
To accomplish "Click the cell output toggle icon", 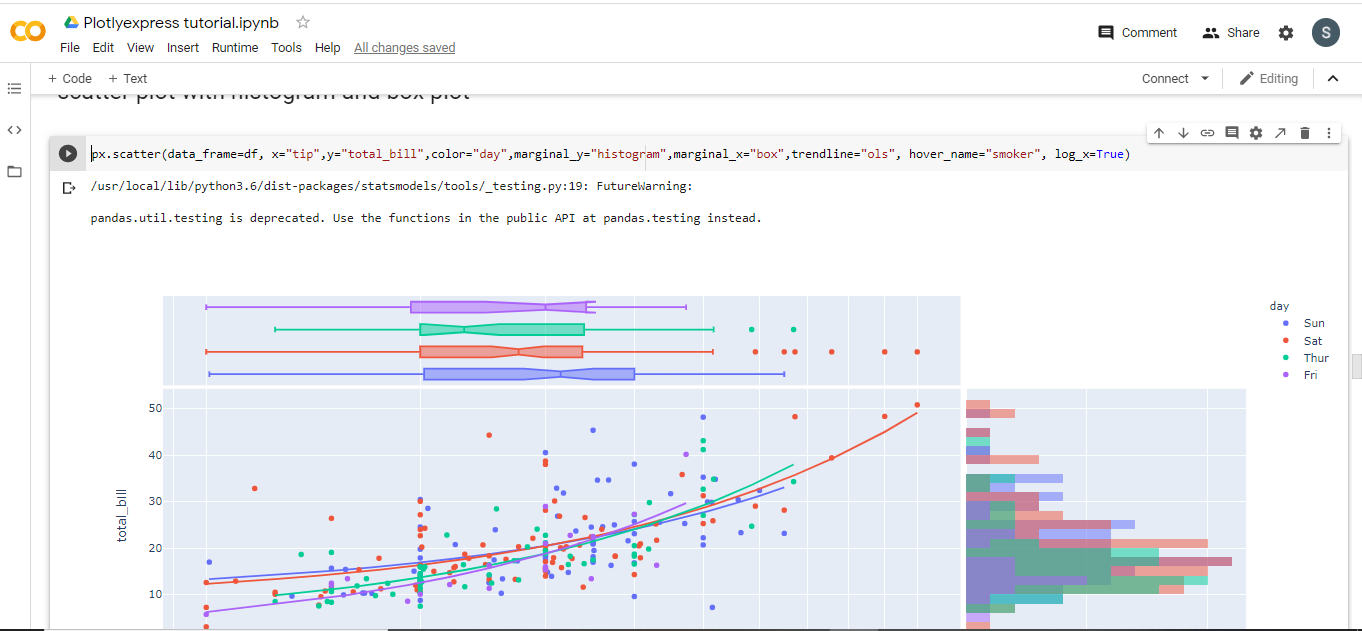I will (68, 188).
